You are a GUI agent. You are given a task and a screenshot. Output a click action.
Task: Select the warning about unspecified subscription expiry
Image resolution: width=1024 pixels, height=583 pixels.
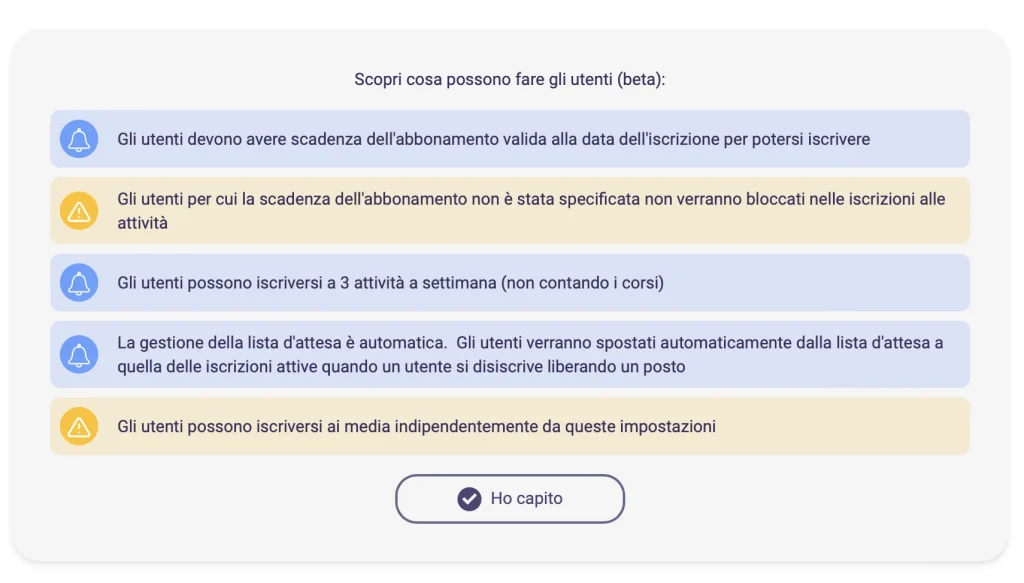pos(530,199)
